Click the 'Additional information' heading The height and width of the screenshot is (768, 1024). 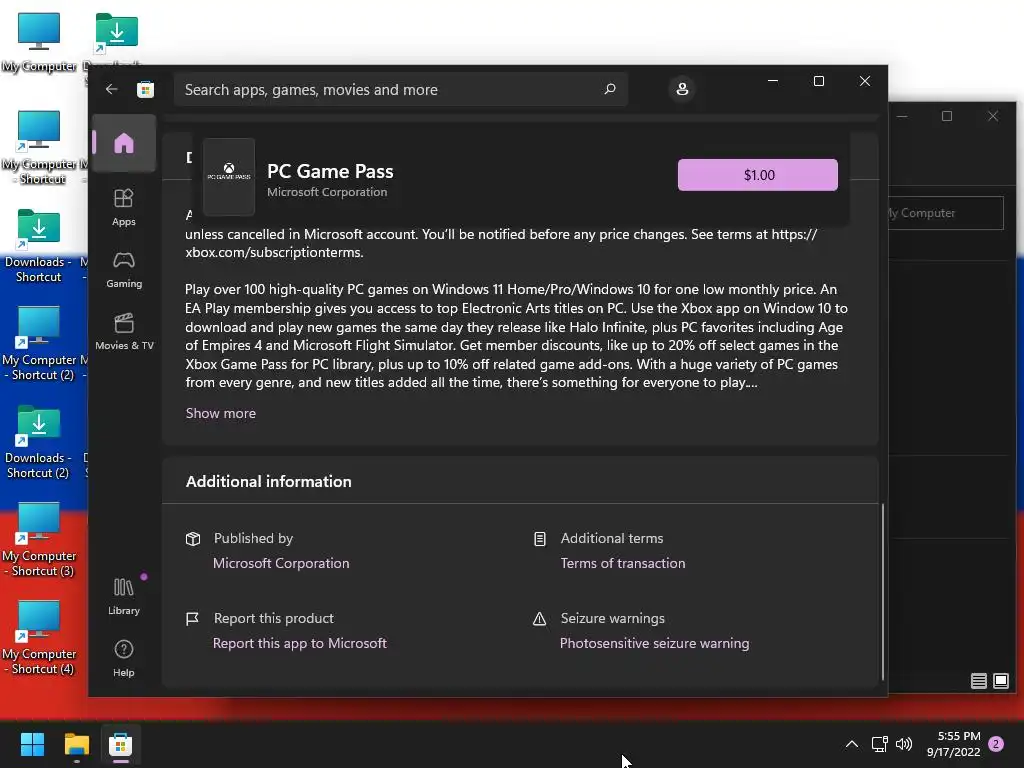268,481
